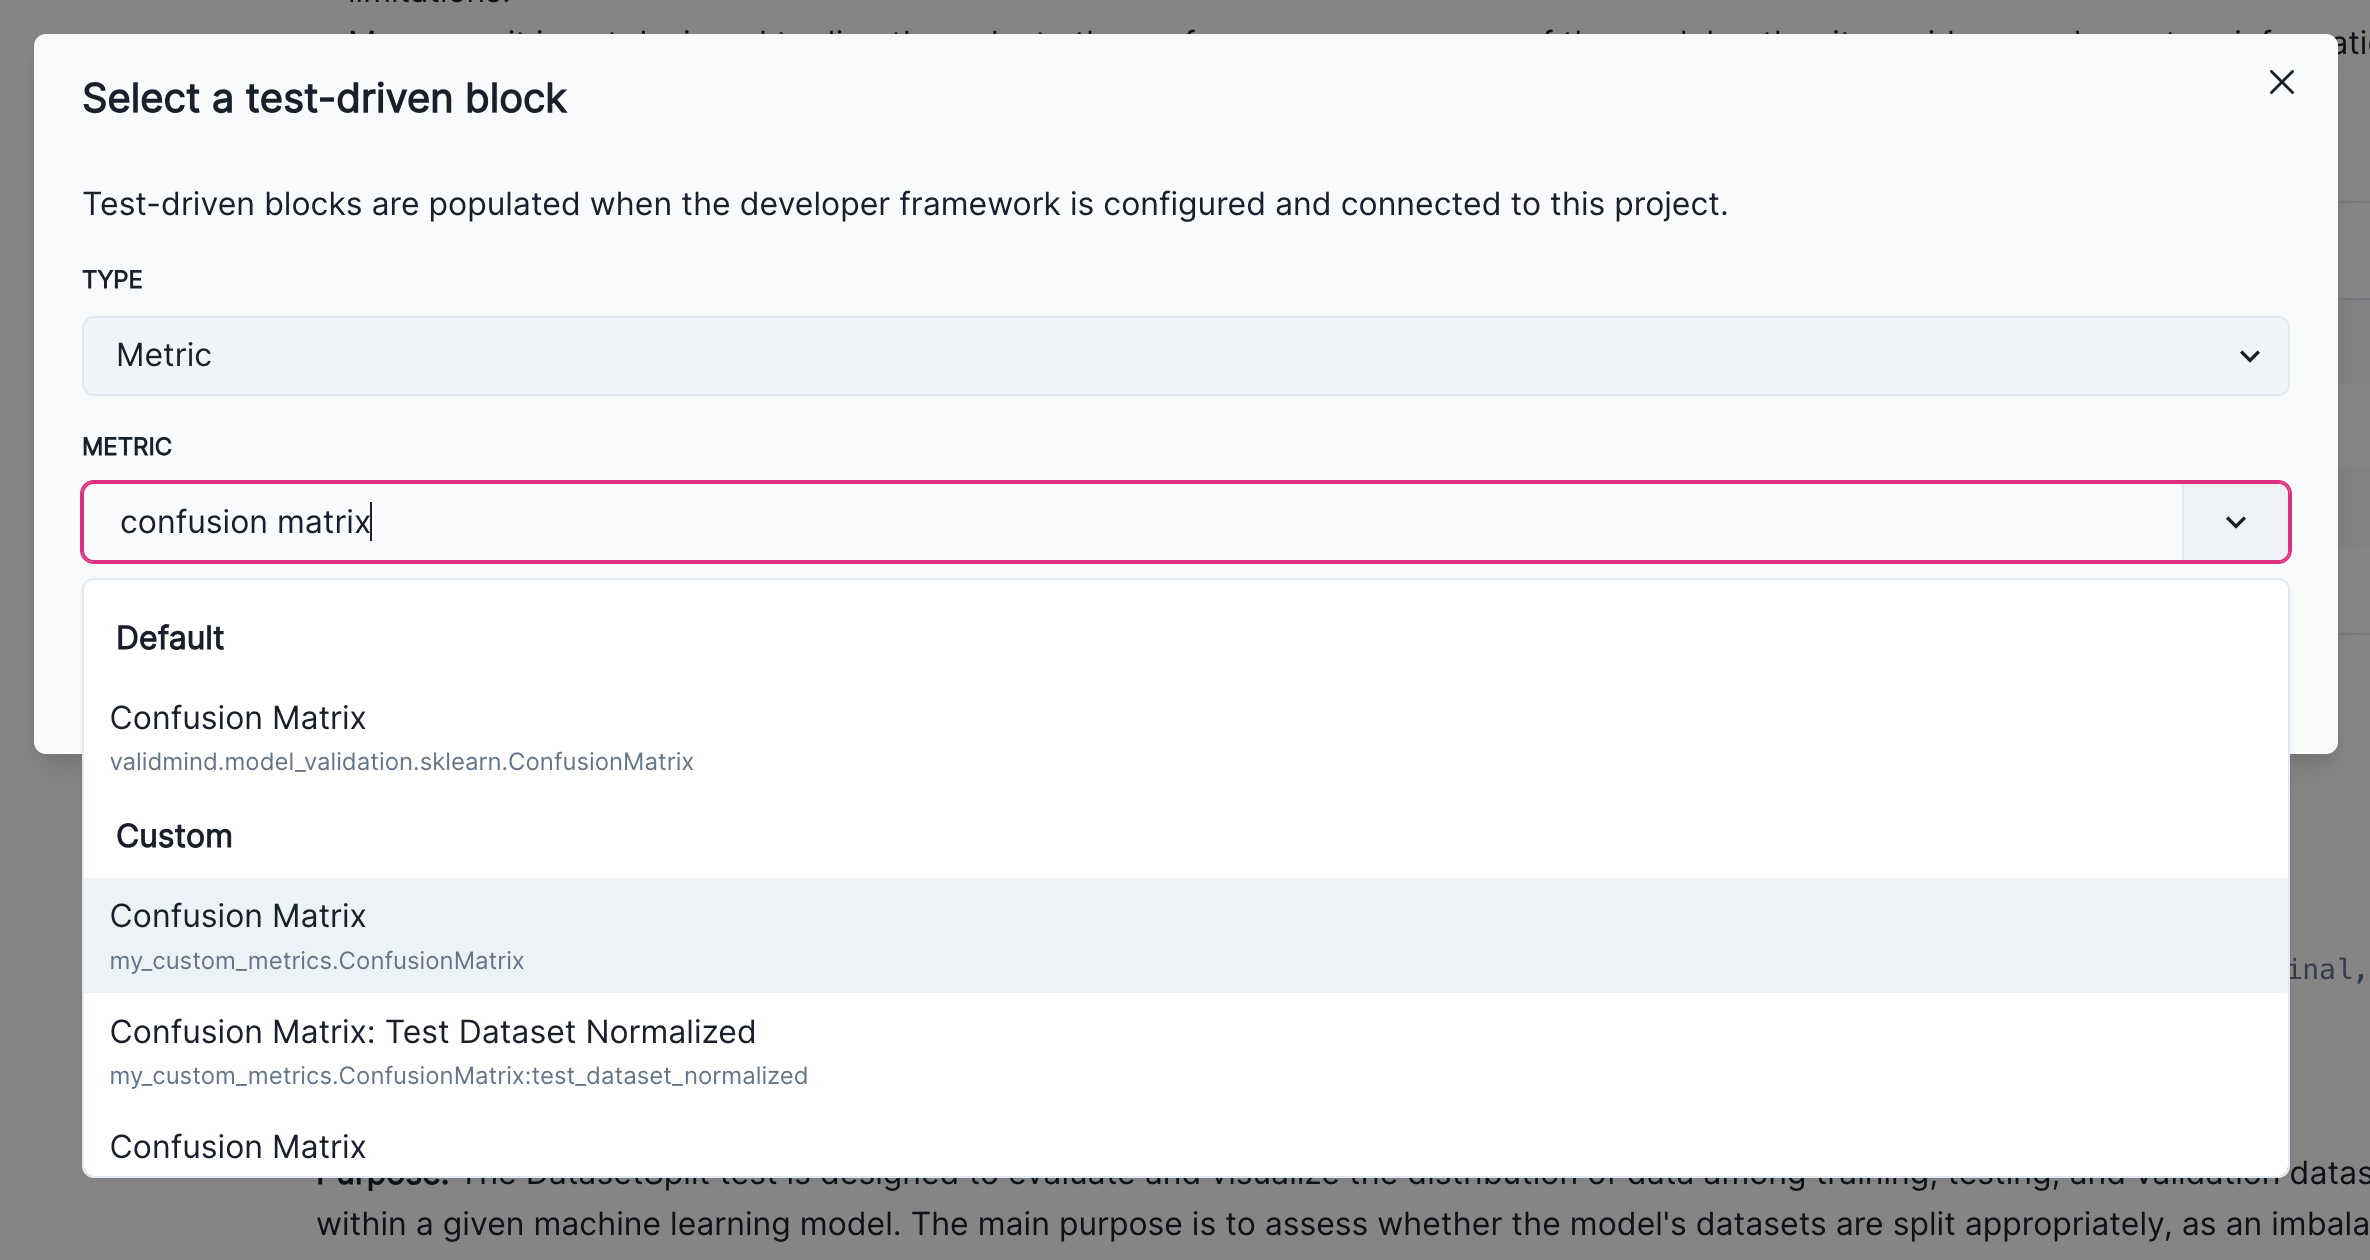Select the default Confusion Matrix metric
The image size is (2370, 1260).
coord(238,717)
